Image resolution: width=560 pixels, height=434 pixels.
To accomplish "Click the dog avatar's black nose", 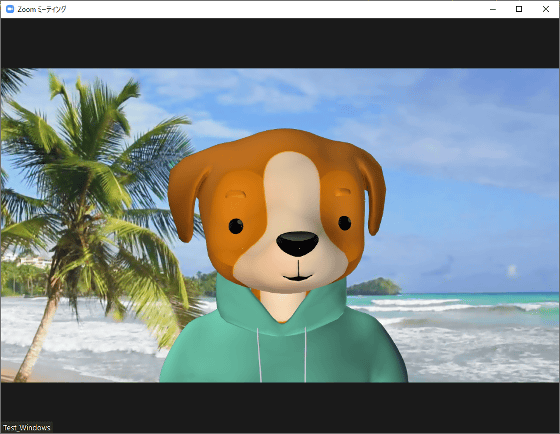I will (x=297, y=244).
